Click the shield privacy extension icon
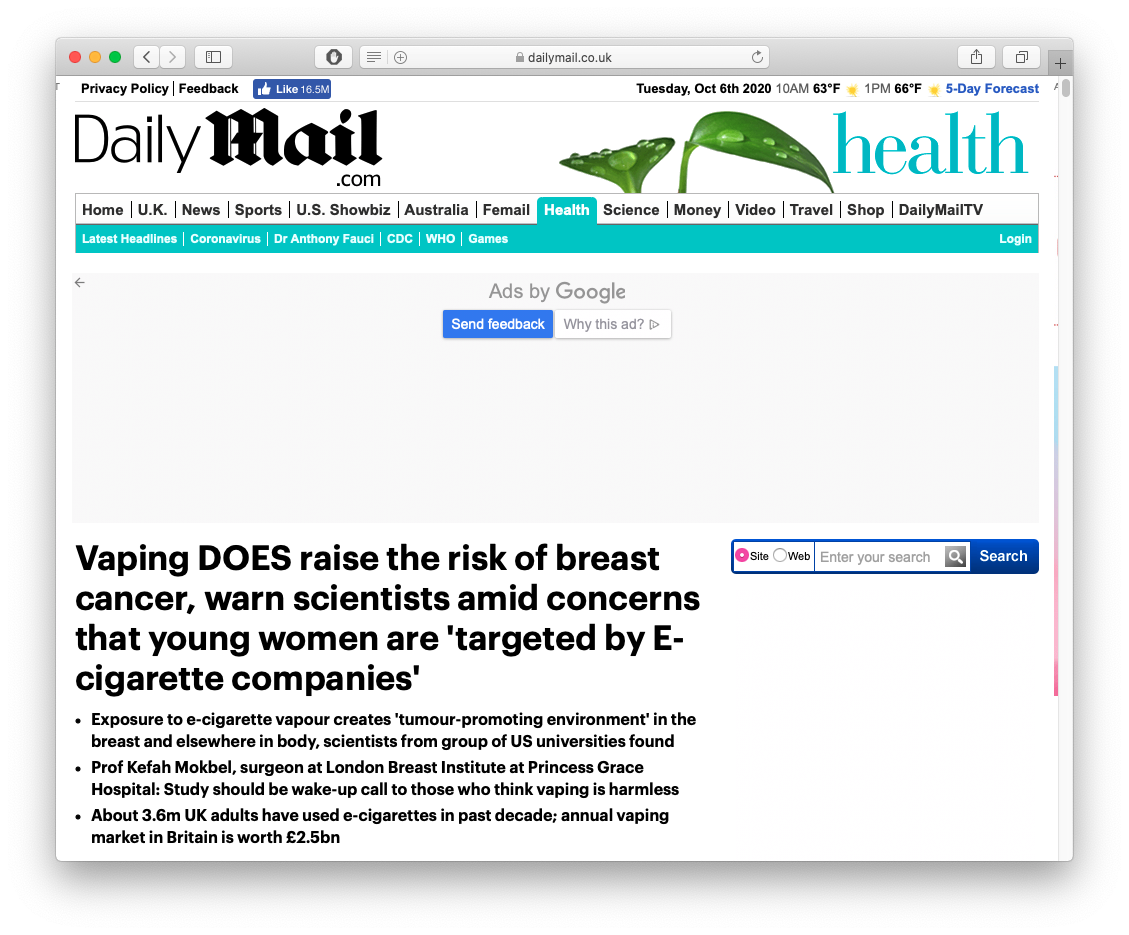This screenshot has height=935, width=1129. 333,57
